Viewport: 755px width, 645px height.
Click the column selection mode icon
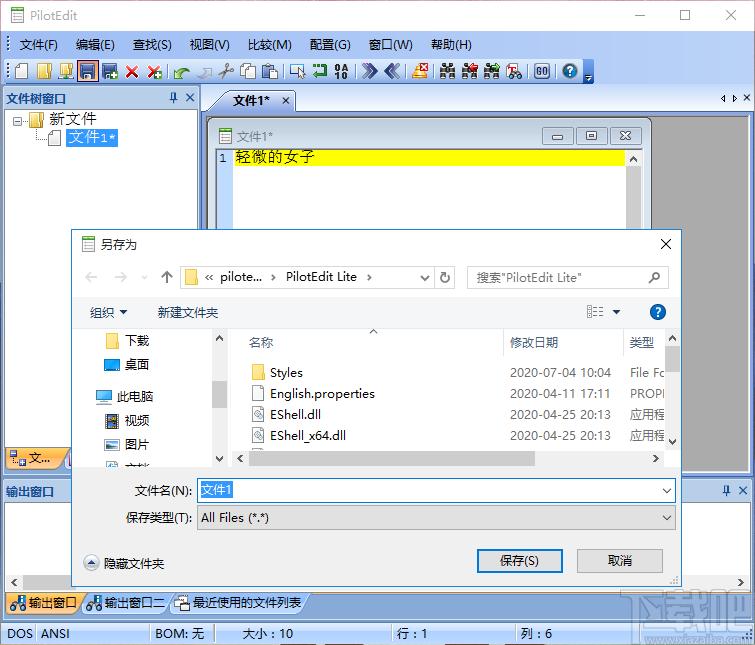click(297, 71)
